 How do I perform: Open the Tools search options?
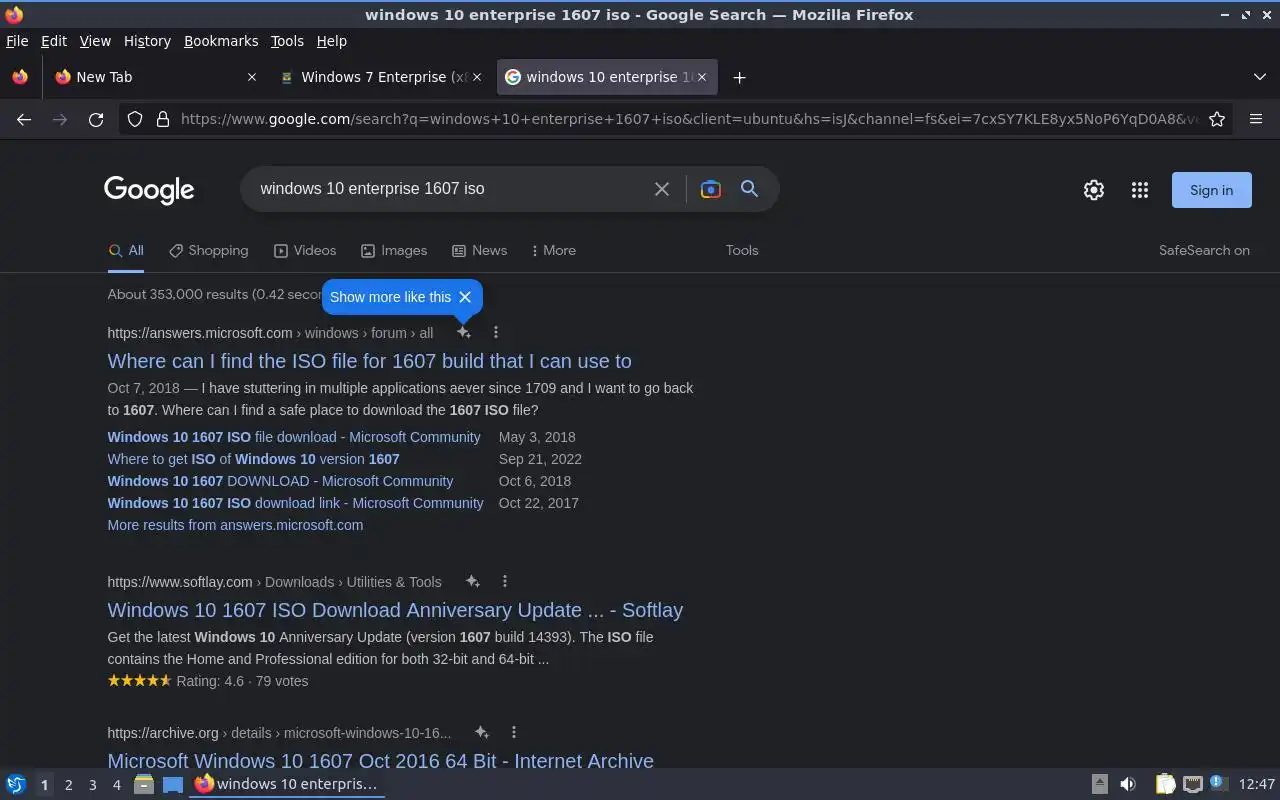pos(742,251)
